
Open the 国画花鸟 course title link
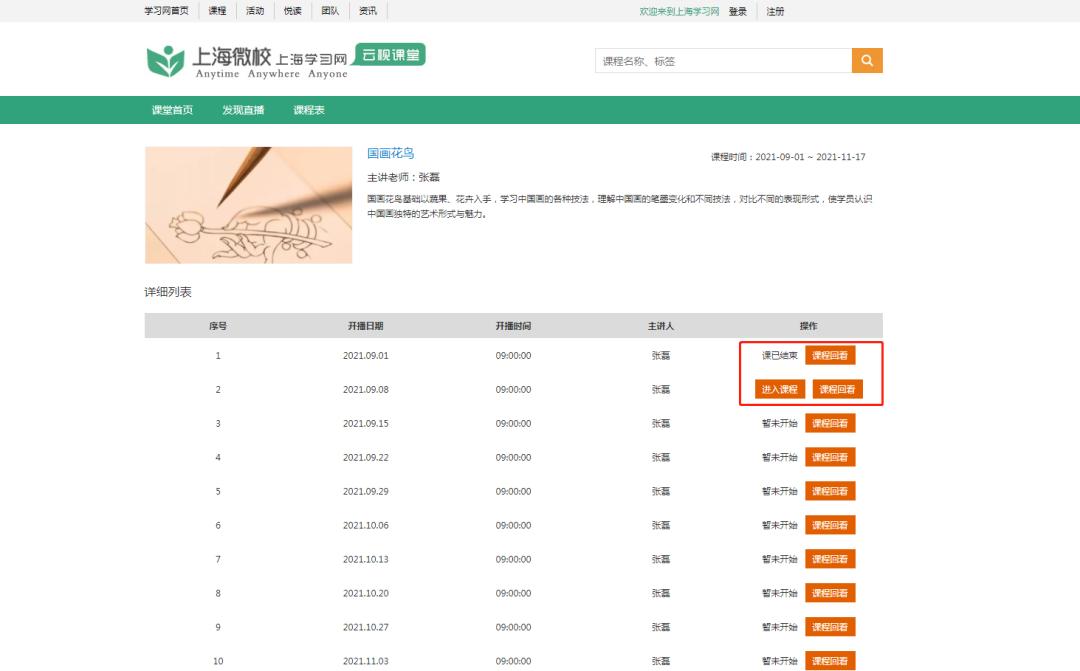pos(390,153)
